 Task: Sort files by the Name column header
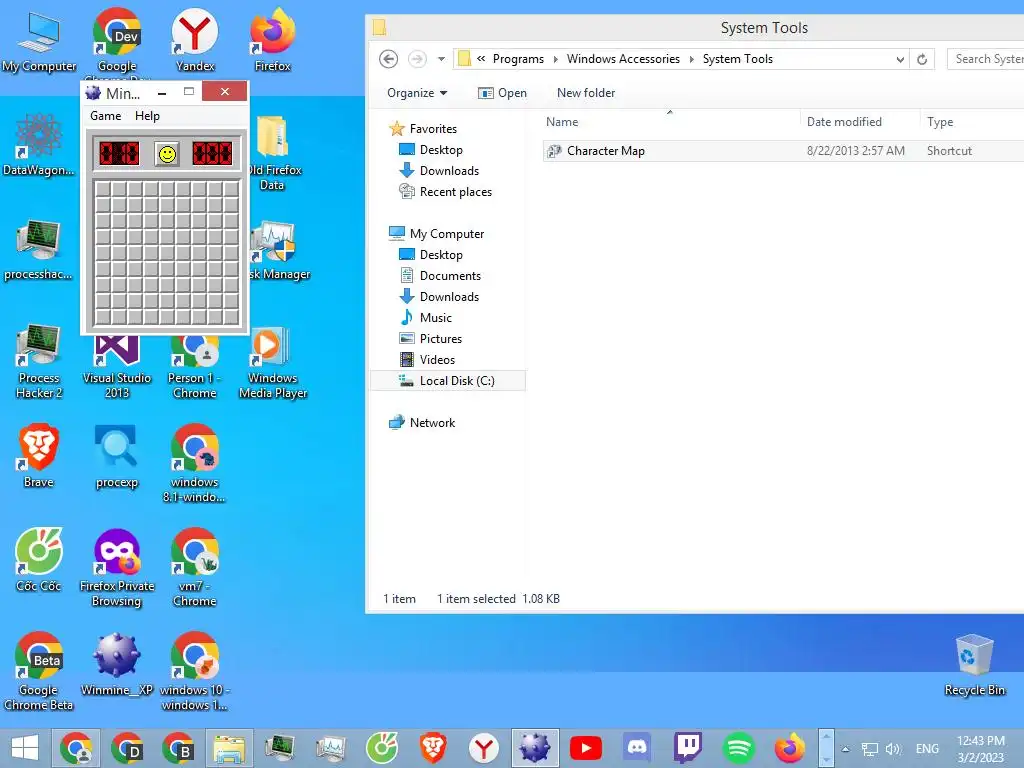(x=670, y=121)
